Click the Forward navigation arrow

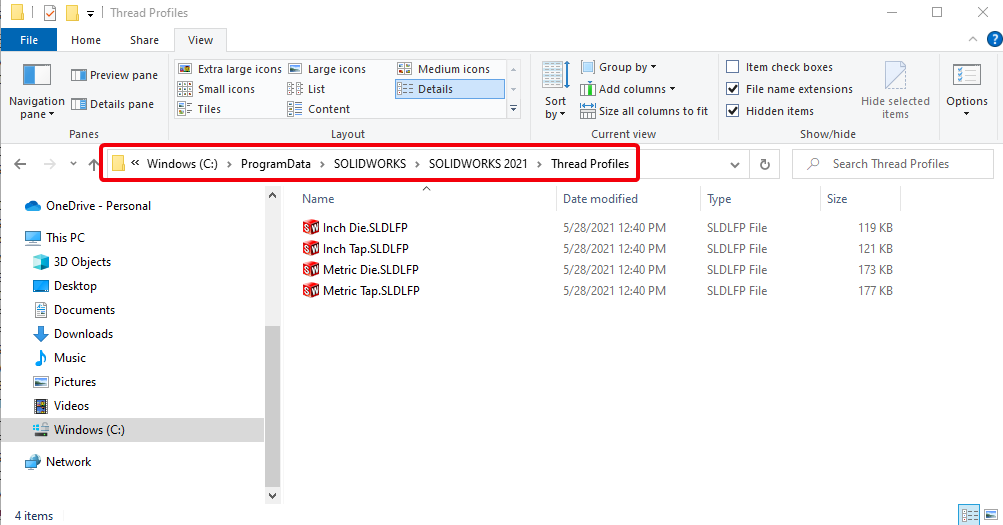point(49,164)
